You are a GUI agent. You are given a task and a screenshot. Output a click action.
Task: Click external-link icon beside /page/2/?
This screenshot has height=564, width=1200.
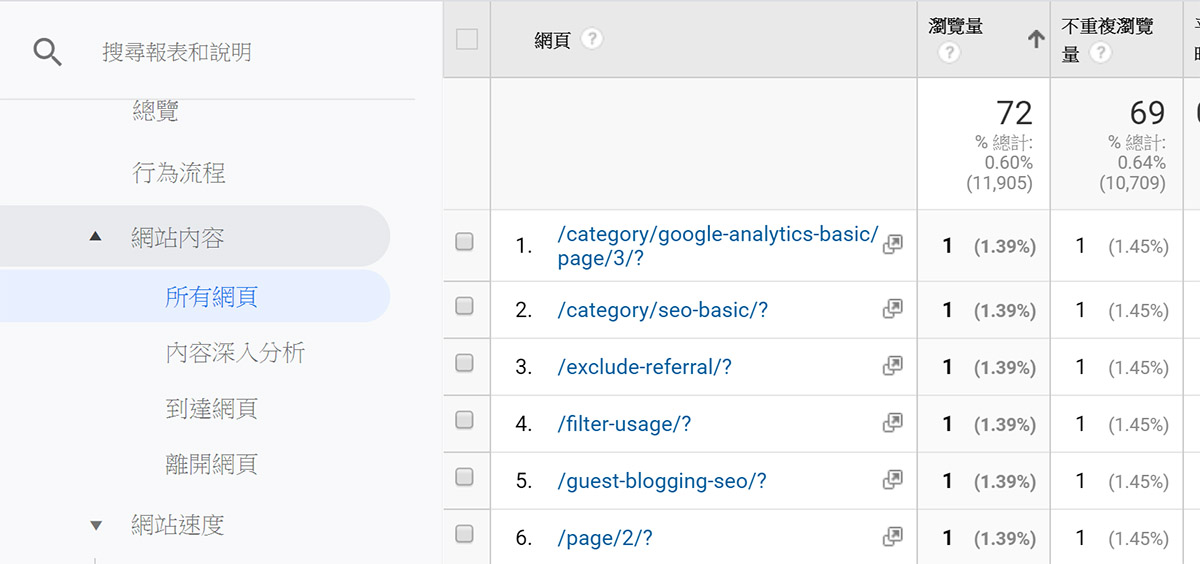892,538
